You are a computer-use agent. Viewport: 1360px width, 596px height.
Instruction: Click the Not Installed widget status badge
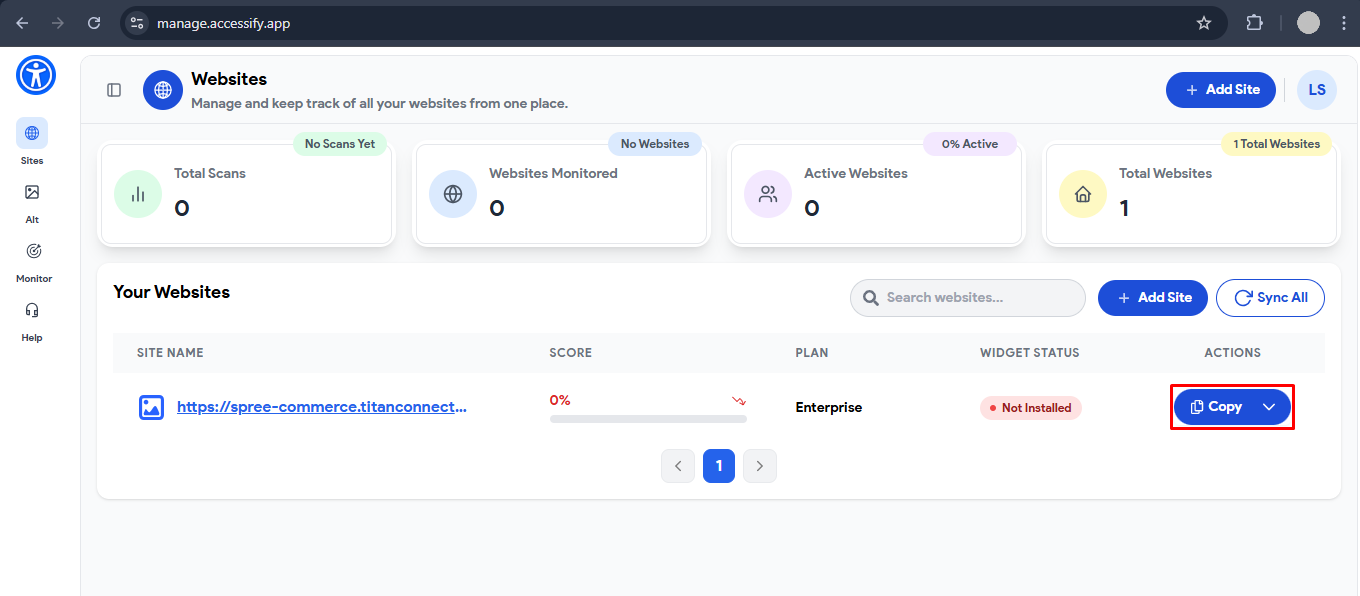(1030, 407)
